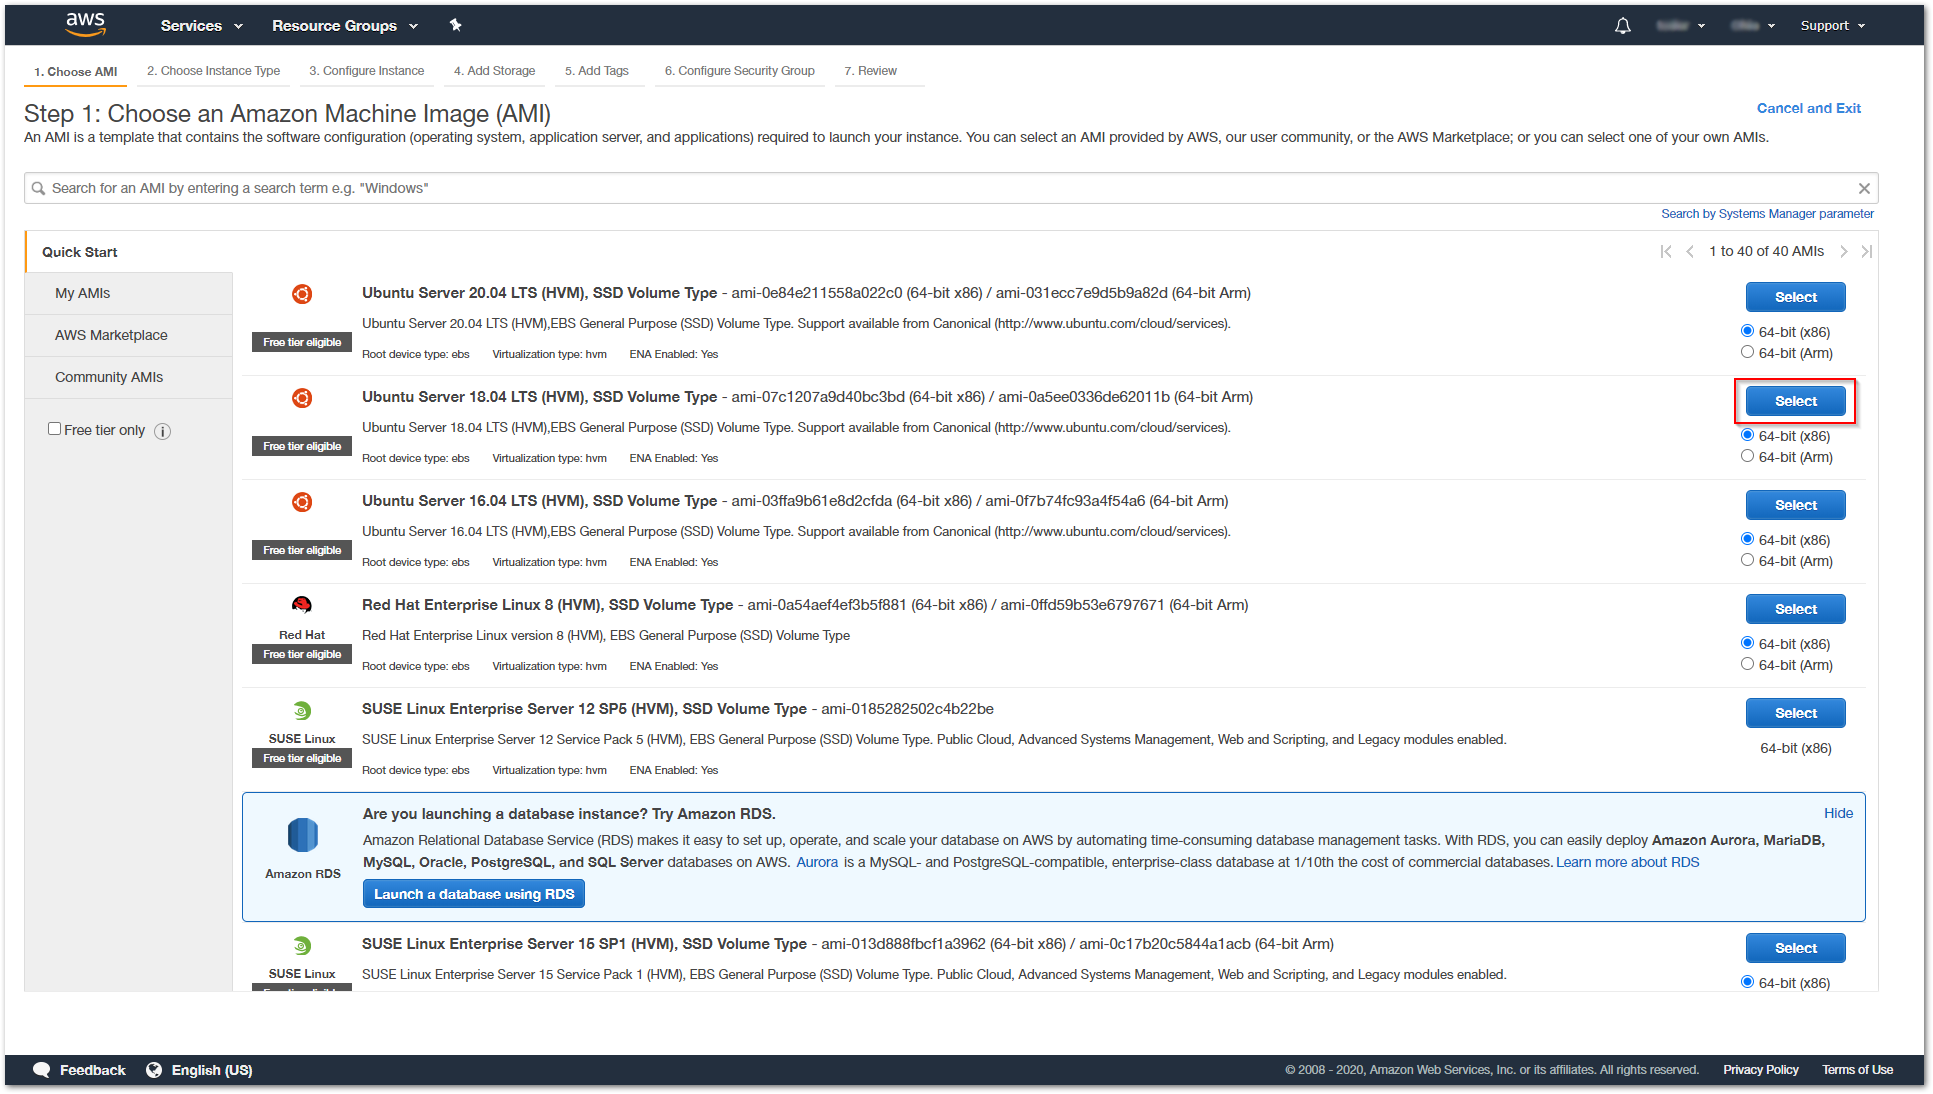Image resolution: width=1933 pixels, height=1094 pixels.
Task: Select 64-bit (Arm) for Ubuntu 20.04
Action: point(1747,352)
